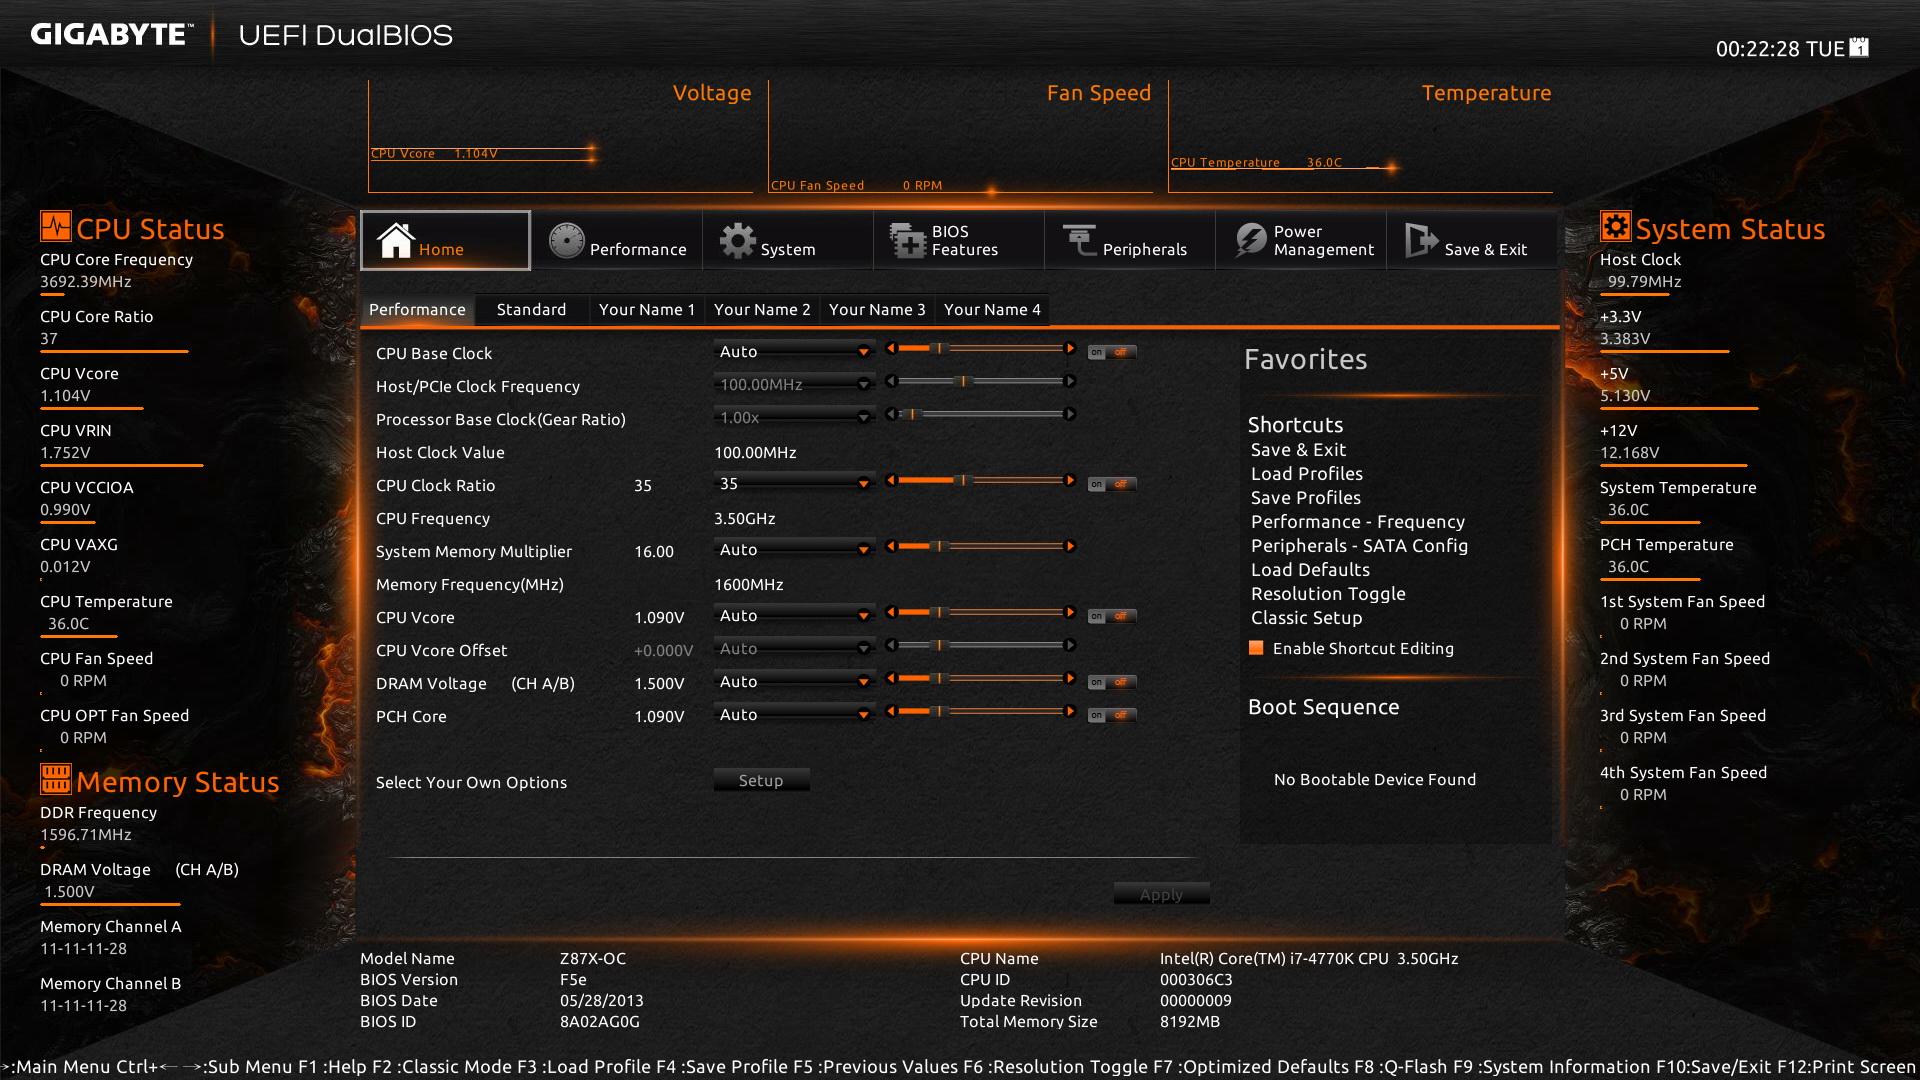Open the Save & Exit arrow icon menu
This screenshot has width=1920, height=1080.
[x=1421, y=240]
